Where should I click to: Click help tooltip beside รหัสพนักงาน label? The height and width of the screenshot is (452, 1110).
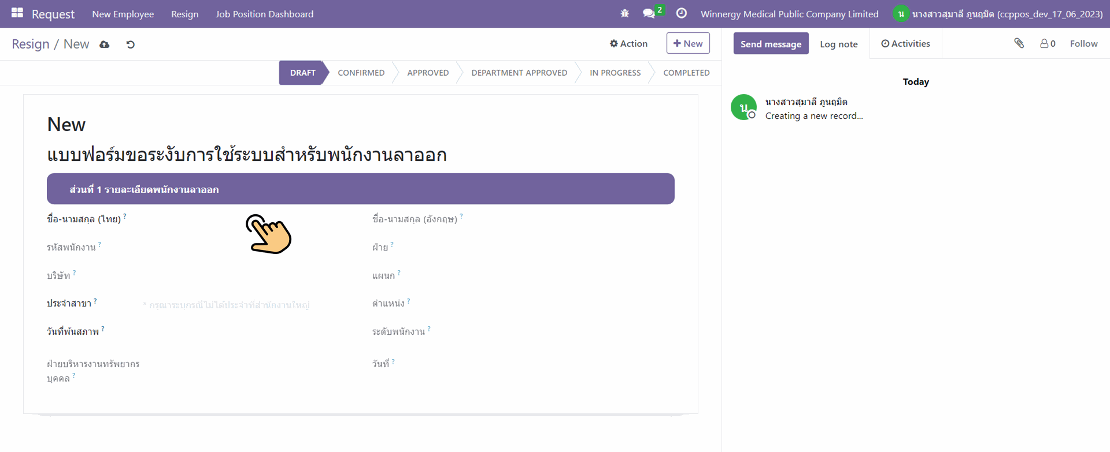(100, 244)
